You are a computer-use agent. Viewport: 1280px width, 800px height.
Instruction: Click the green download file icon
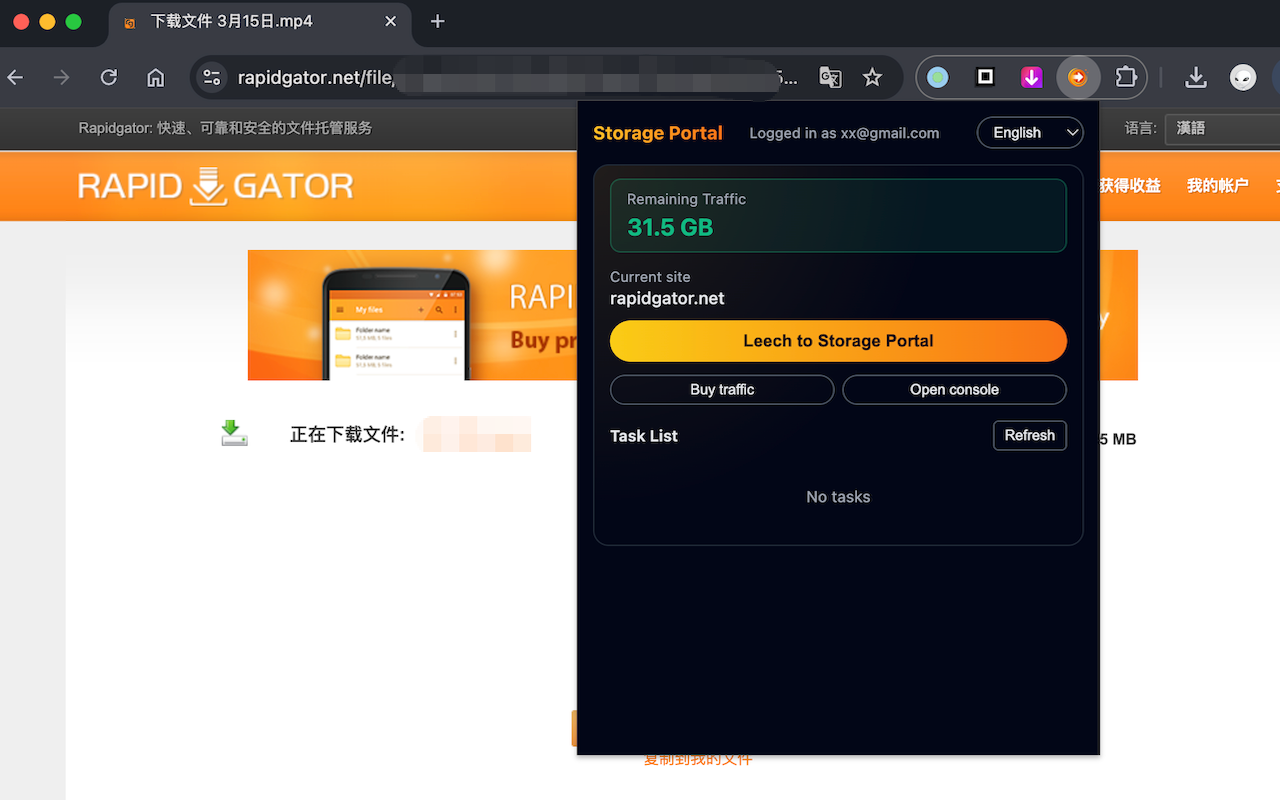point(234,433)
